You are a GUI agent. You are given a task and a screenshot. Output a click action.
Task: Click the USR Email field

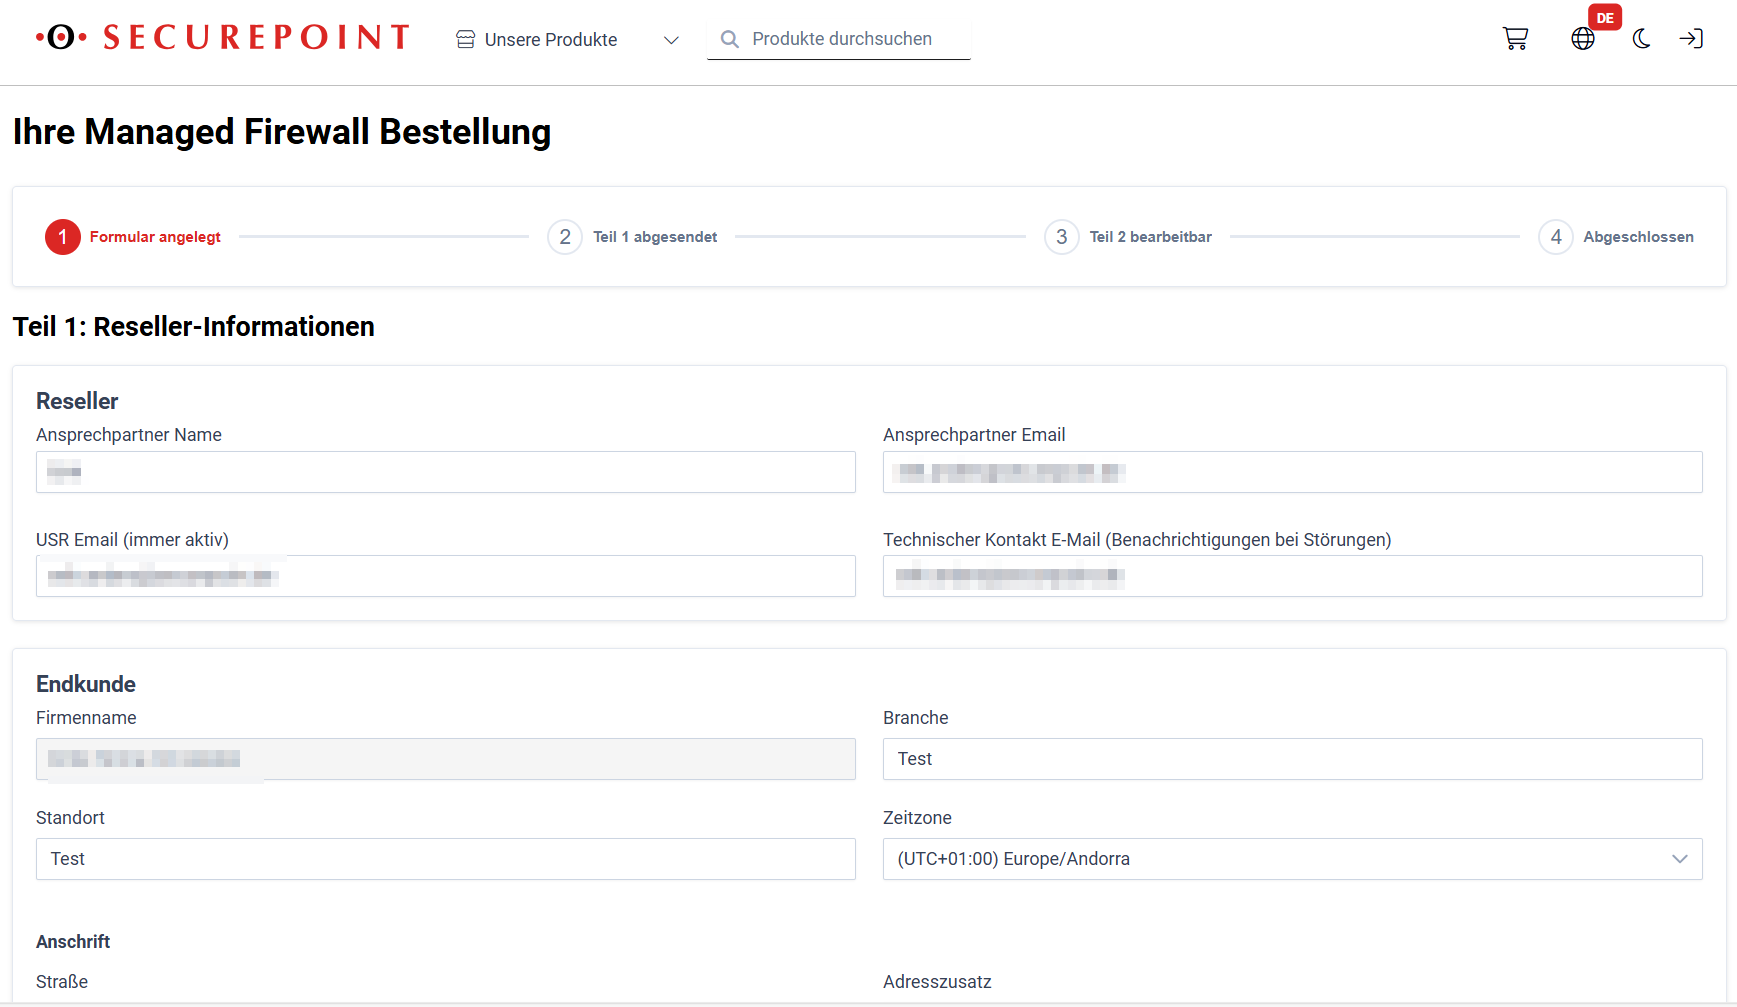pos(446,576)
